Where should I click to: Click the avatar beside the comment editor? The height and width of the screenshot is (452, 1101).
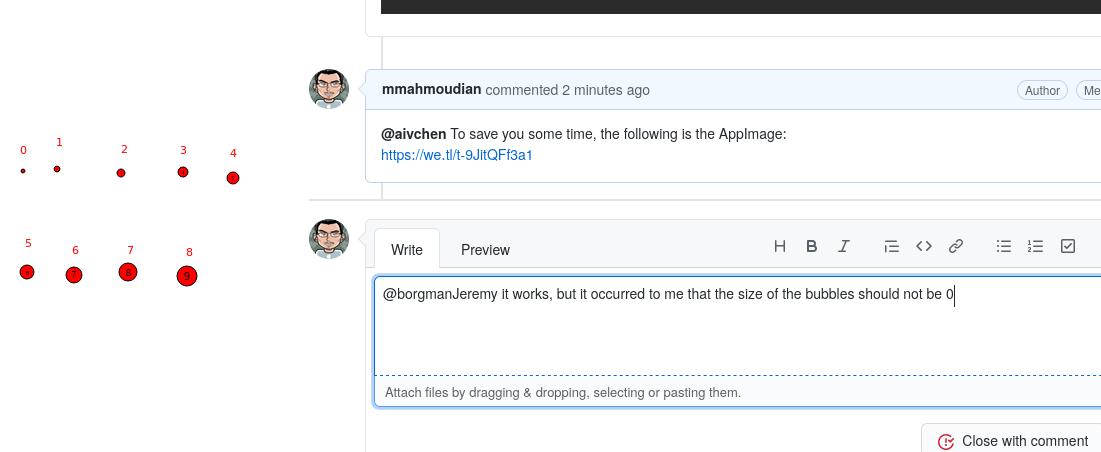coord(329,239)
